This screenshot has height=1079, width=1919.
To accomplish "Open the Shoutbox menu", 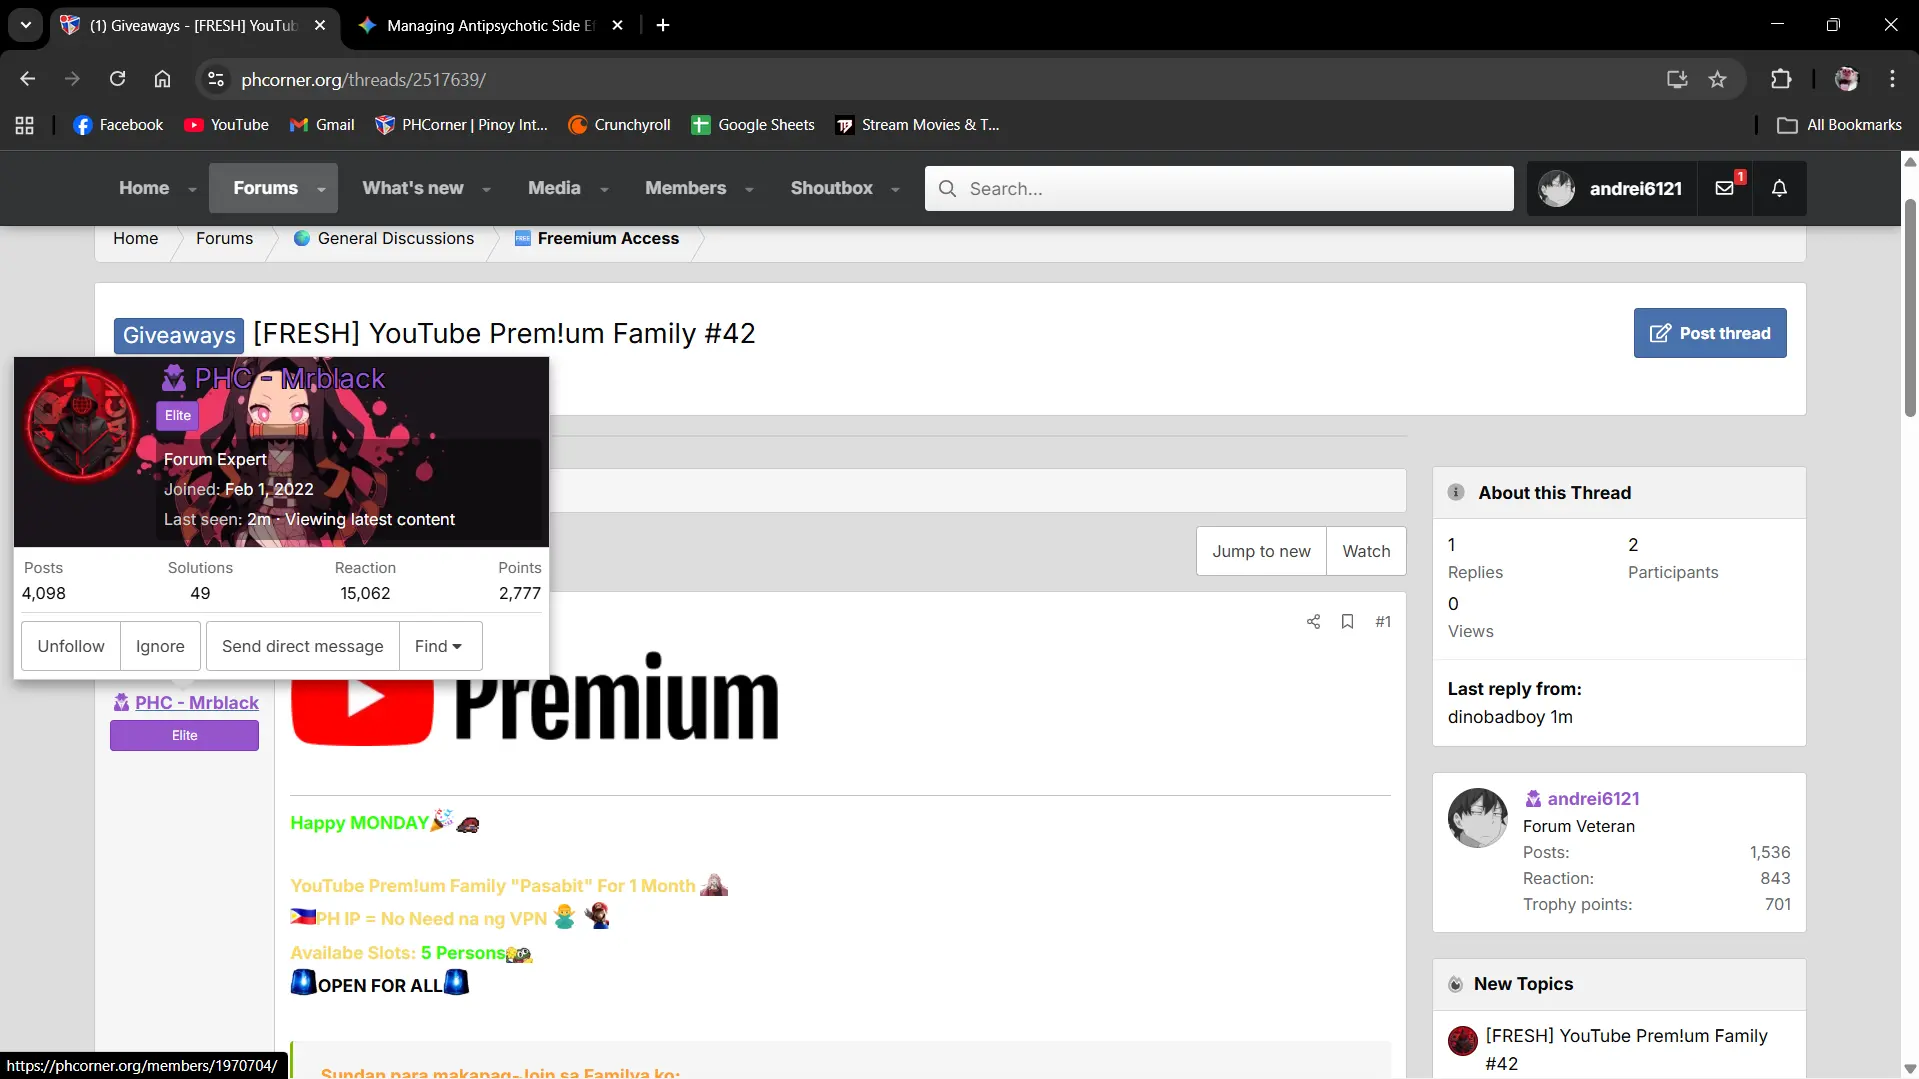I will [x=831, y=188].
